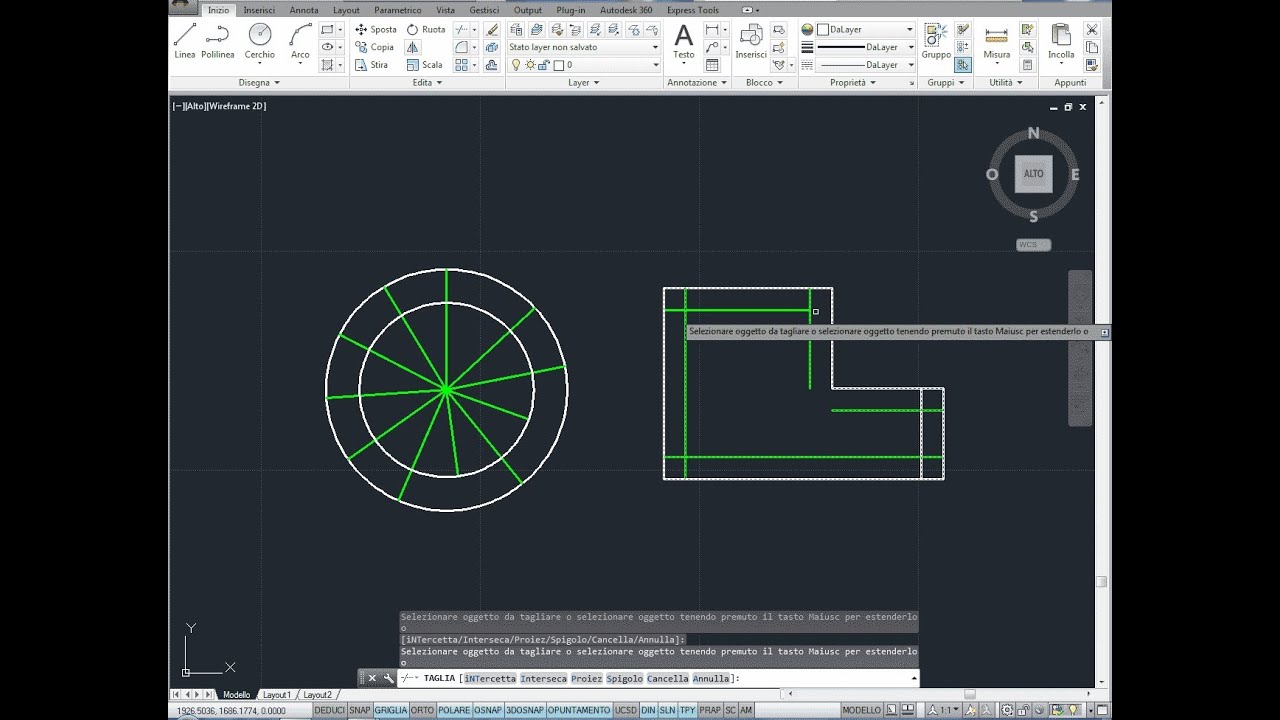Choose the Spigolo command option

[x=624, y=678]
